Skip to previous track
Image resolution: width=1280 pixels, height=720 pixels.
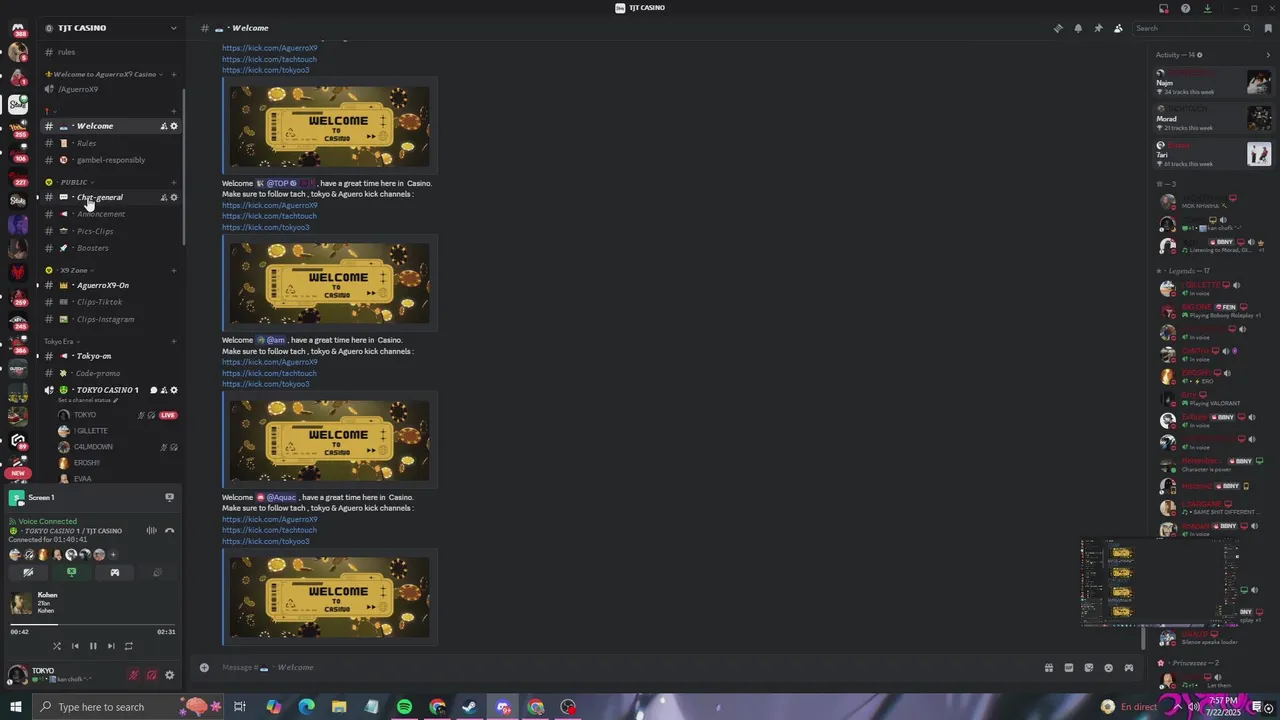point(74,646)
